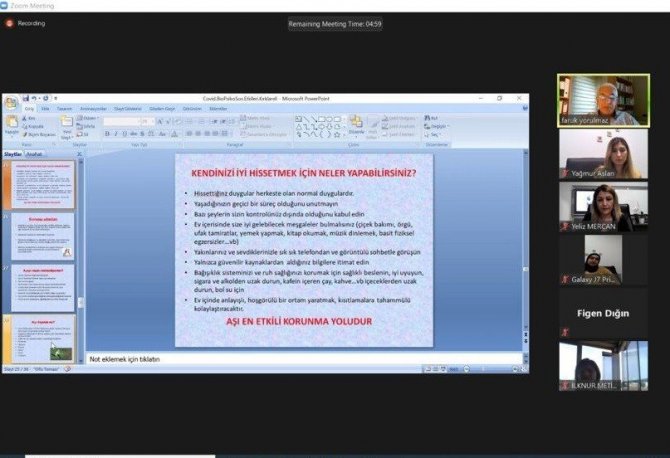This screenshot has width=670, height=458.
Task: Expand the font name combo box
Action: coord(138,120)
